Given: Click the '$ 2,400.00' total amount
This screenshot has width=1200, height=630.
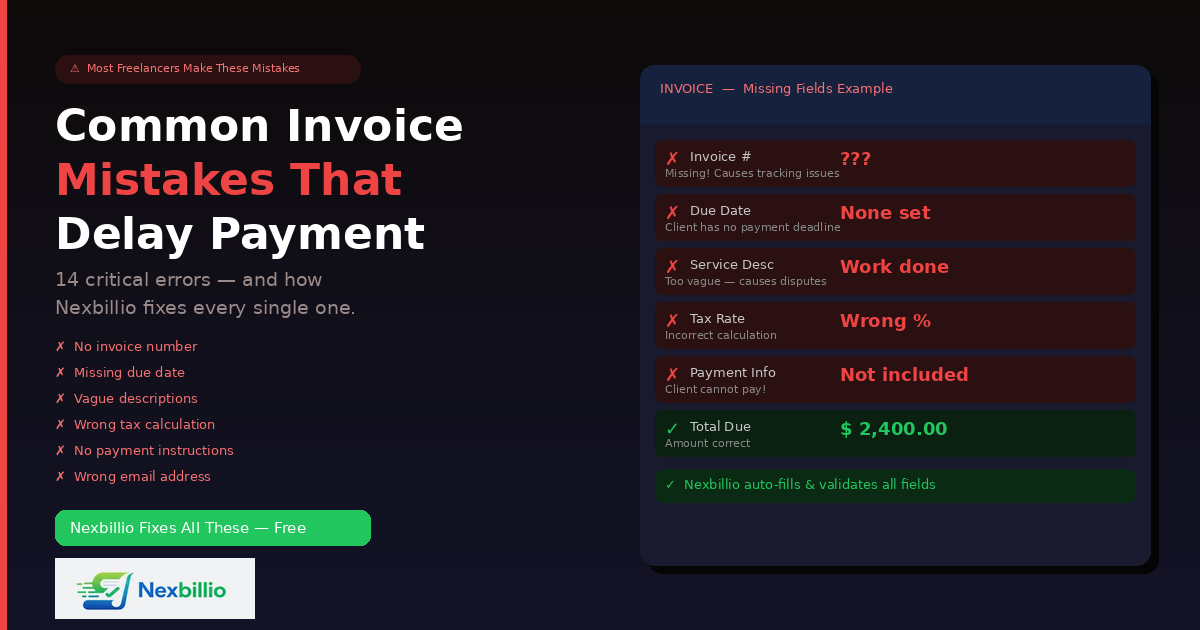Looking at the screenshot, I should point(893,429).
